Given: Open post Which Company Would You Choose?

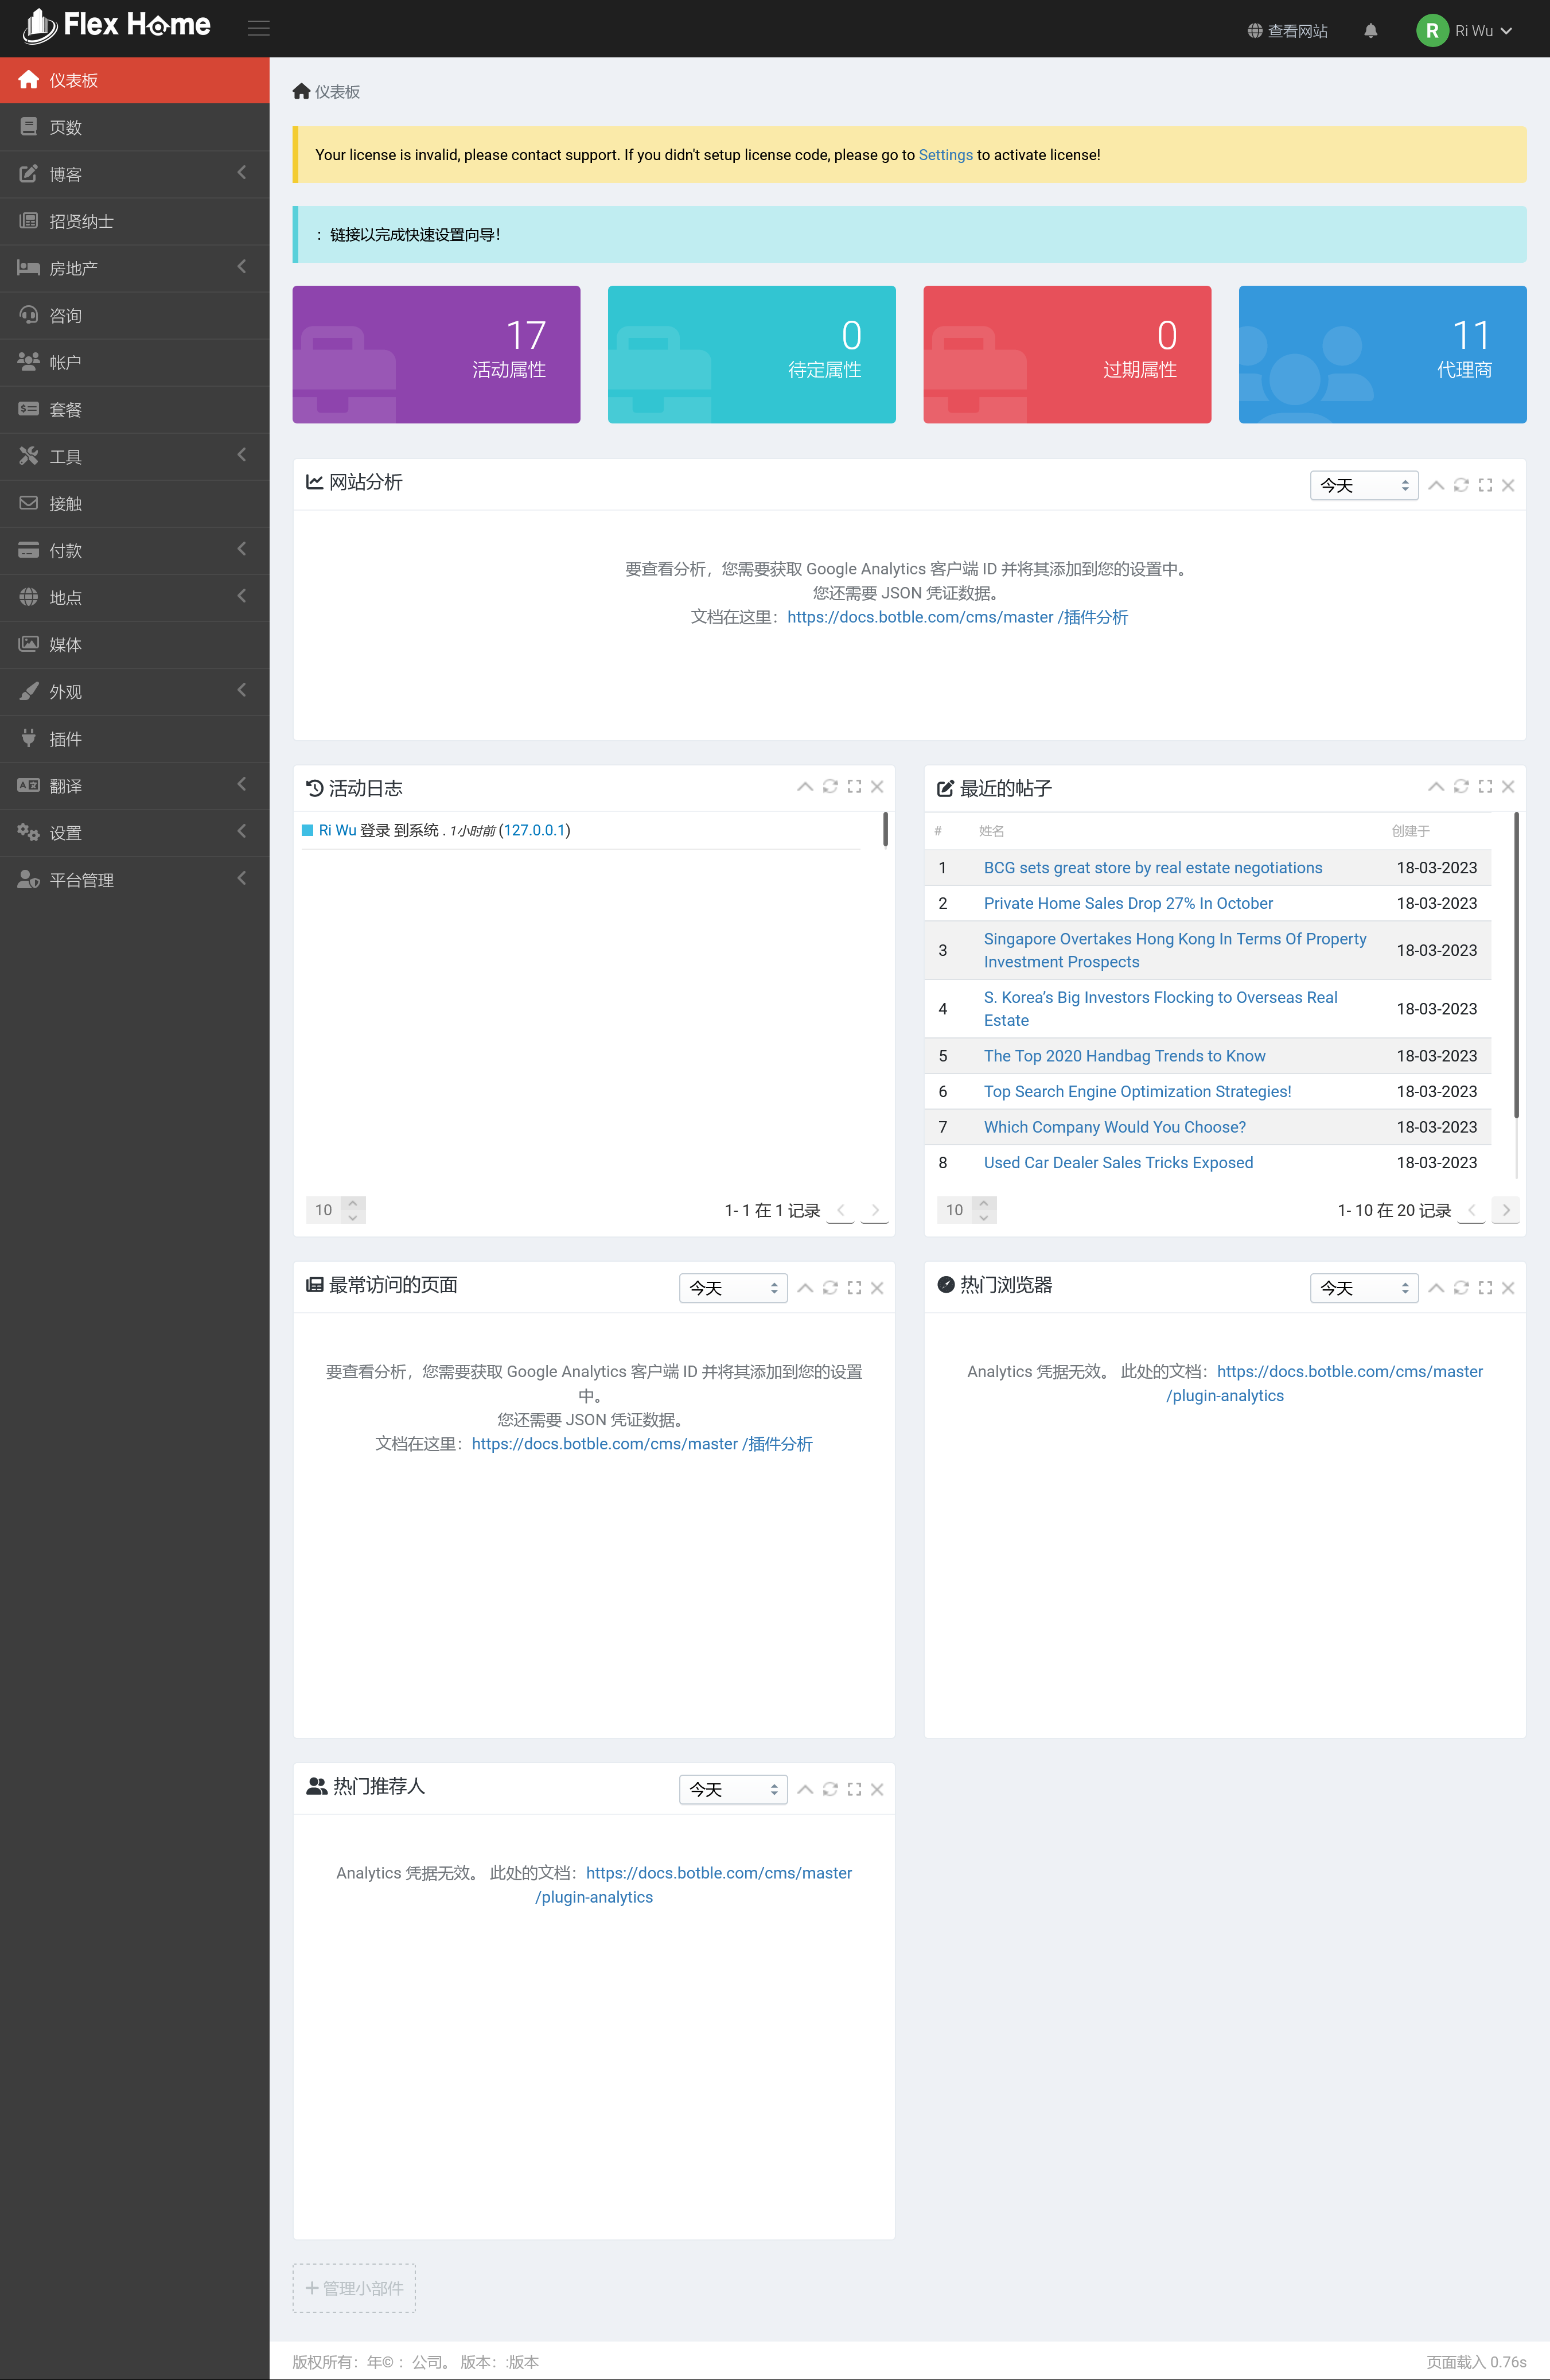Looking at the screenshot, I should pos(1115,1127).
